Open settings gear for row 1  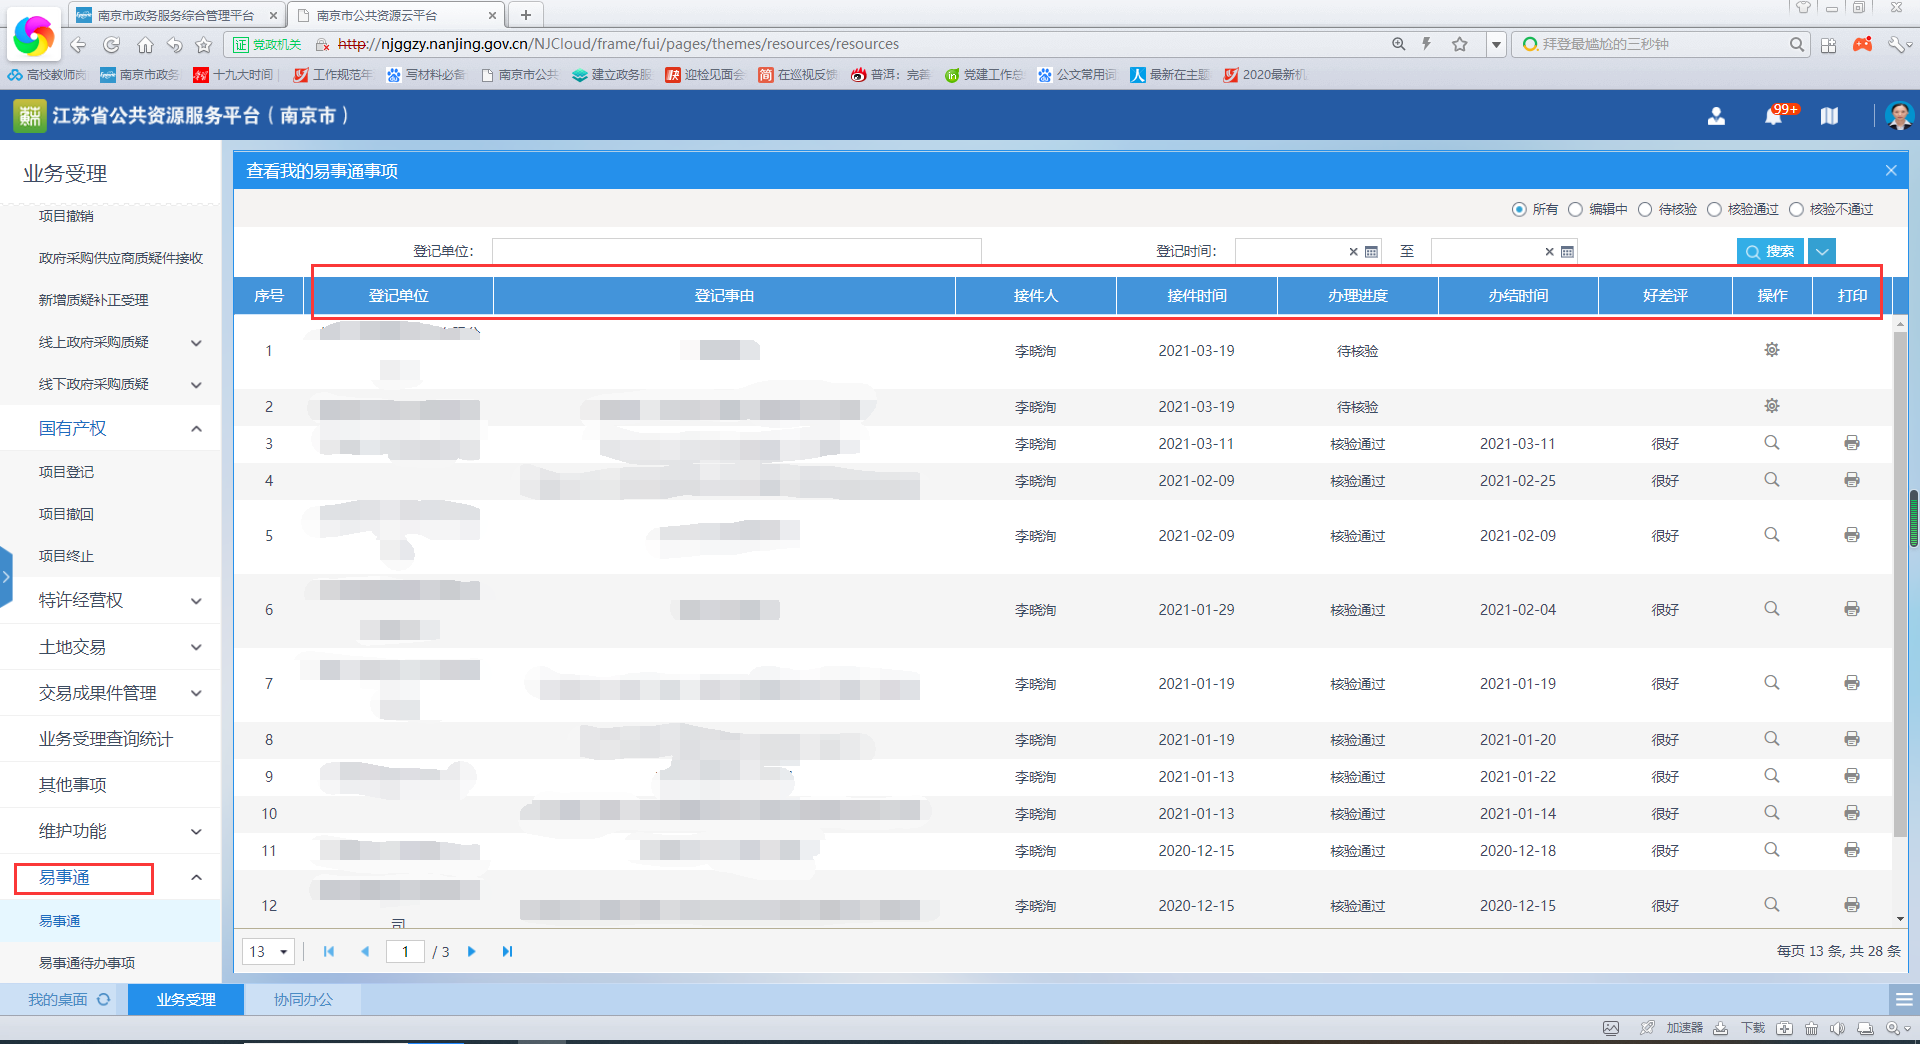pyautogui.click(x=1772, y=350)
